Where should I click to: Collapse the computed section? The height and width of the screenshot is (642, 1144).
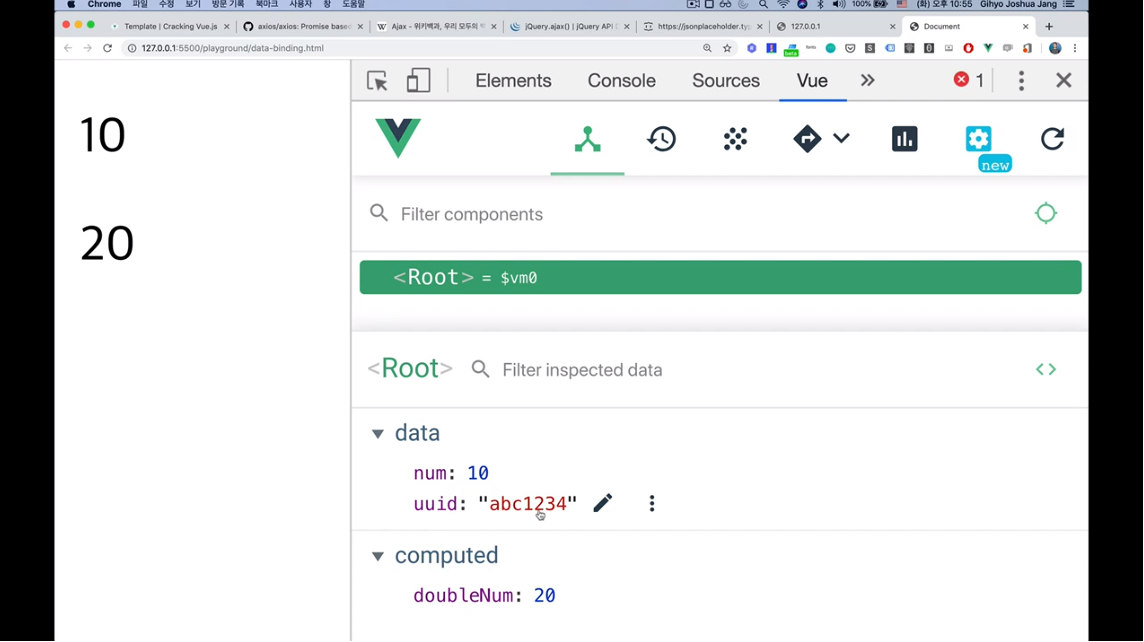point(378,556)
